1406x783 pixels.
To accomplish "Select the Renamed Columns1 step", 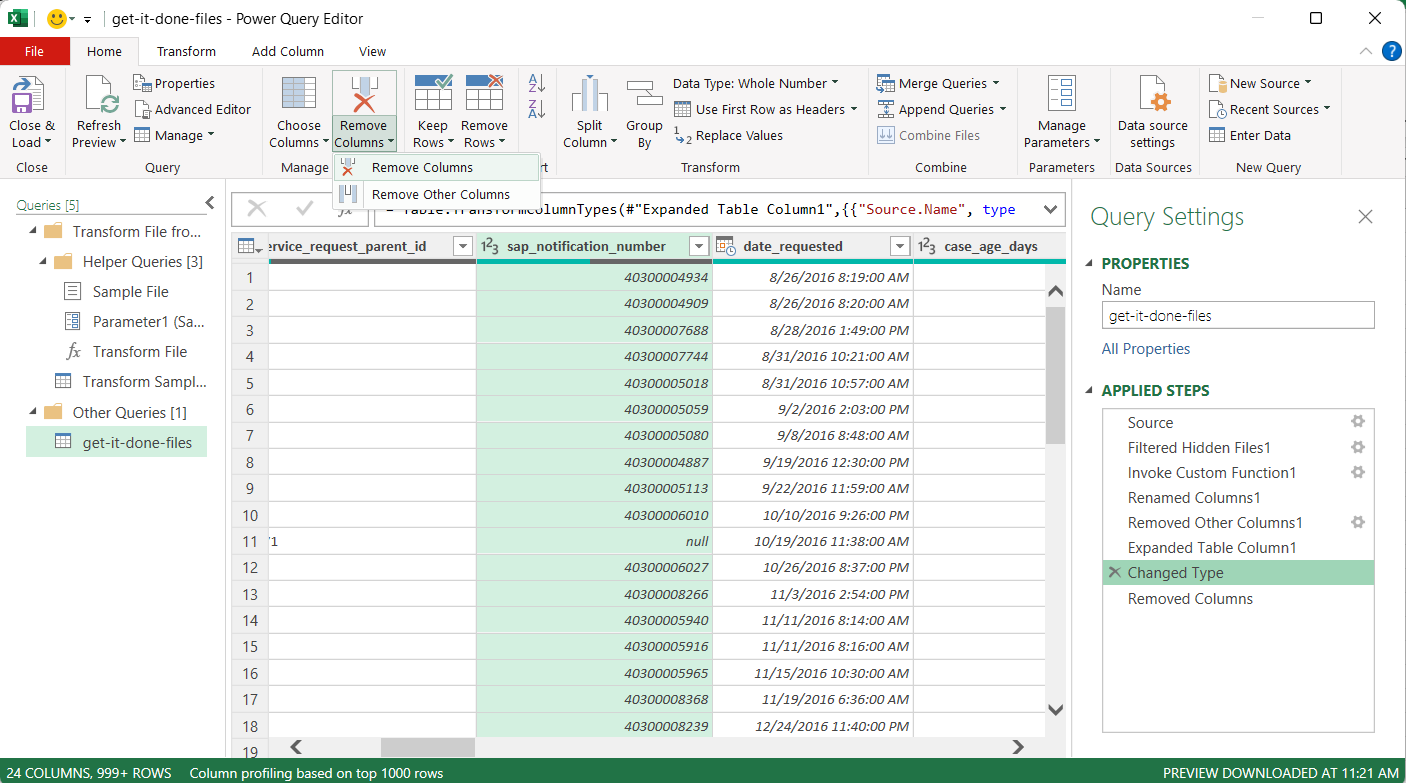I will [1238, 498].
